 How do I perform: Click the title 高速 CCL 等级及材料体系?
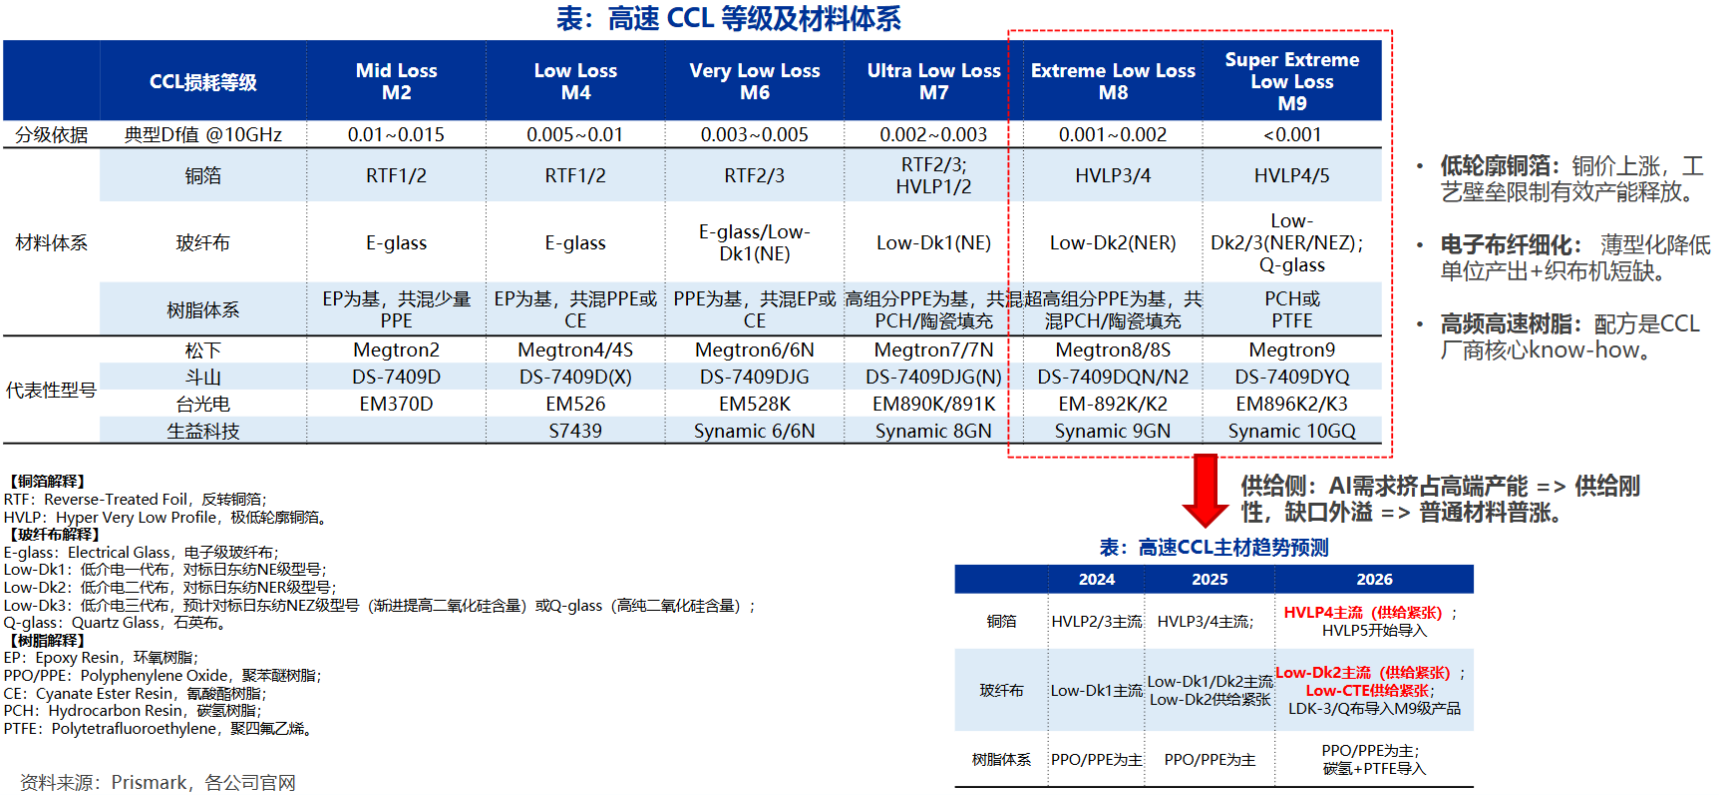tap(729, 19)
